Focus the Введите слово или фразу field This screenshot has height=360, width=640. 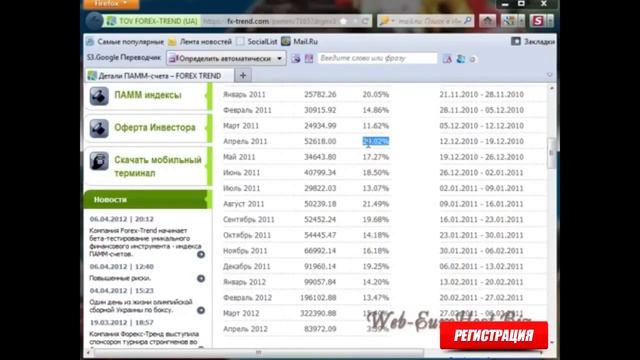[x=377, y=58]
